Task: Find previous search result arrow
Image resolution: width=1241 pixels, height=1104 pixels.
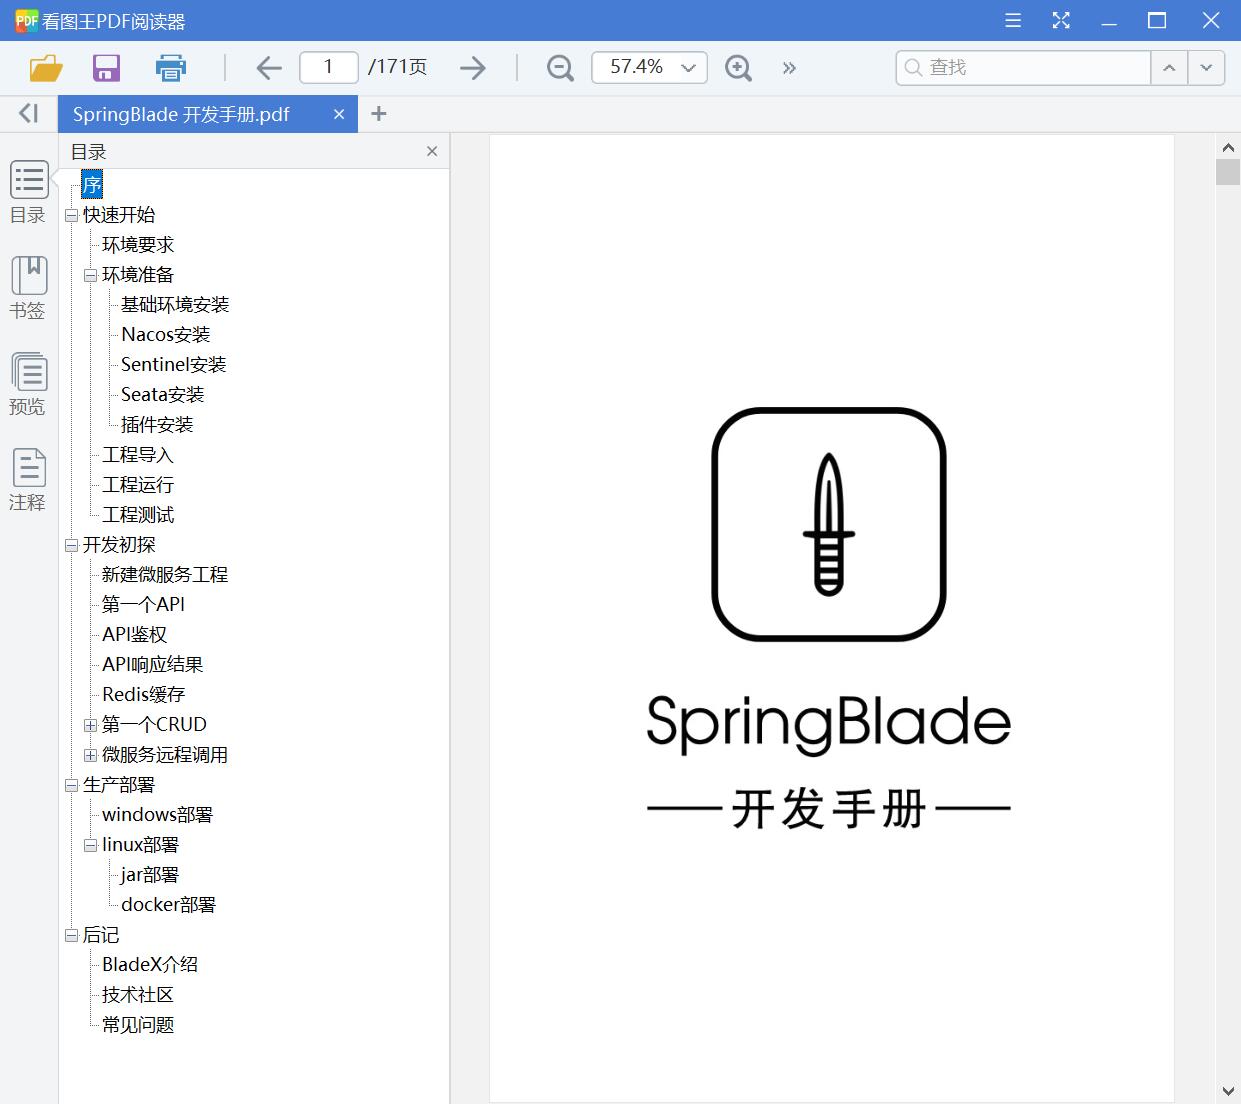Action: pos(1169,68)
